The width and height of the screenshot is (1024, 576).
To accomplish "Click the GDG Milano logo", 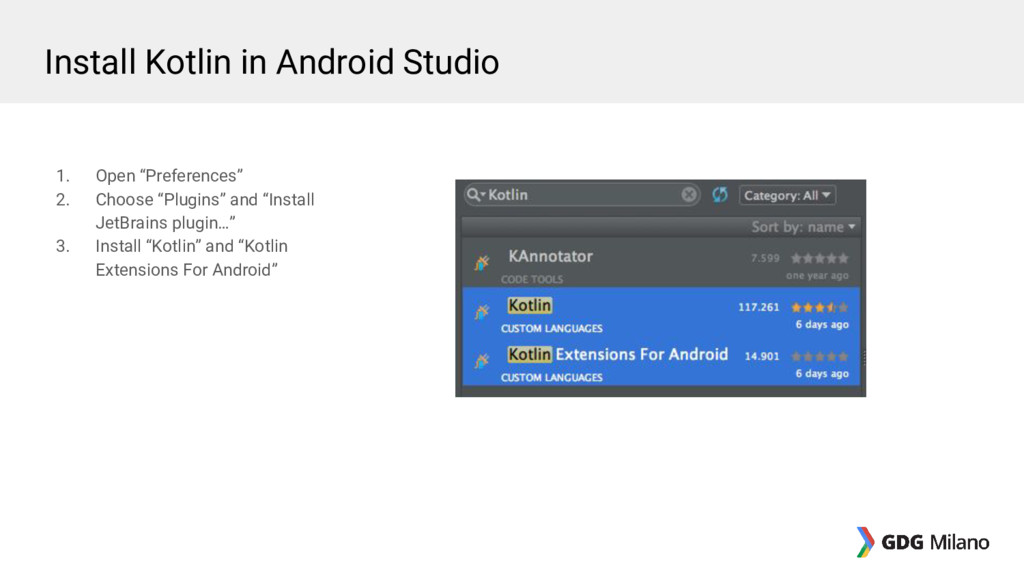I will click(923, 542).
